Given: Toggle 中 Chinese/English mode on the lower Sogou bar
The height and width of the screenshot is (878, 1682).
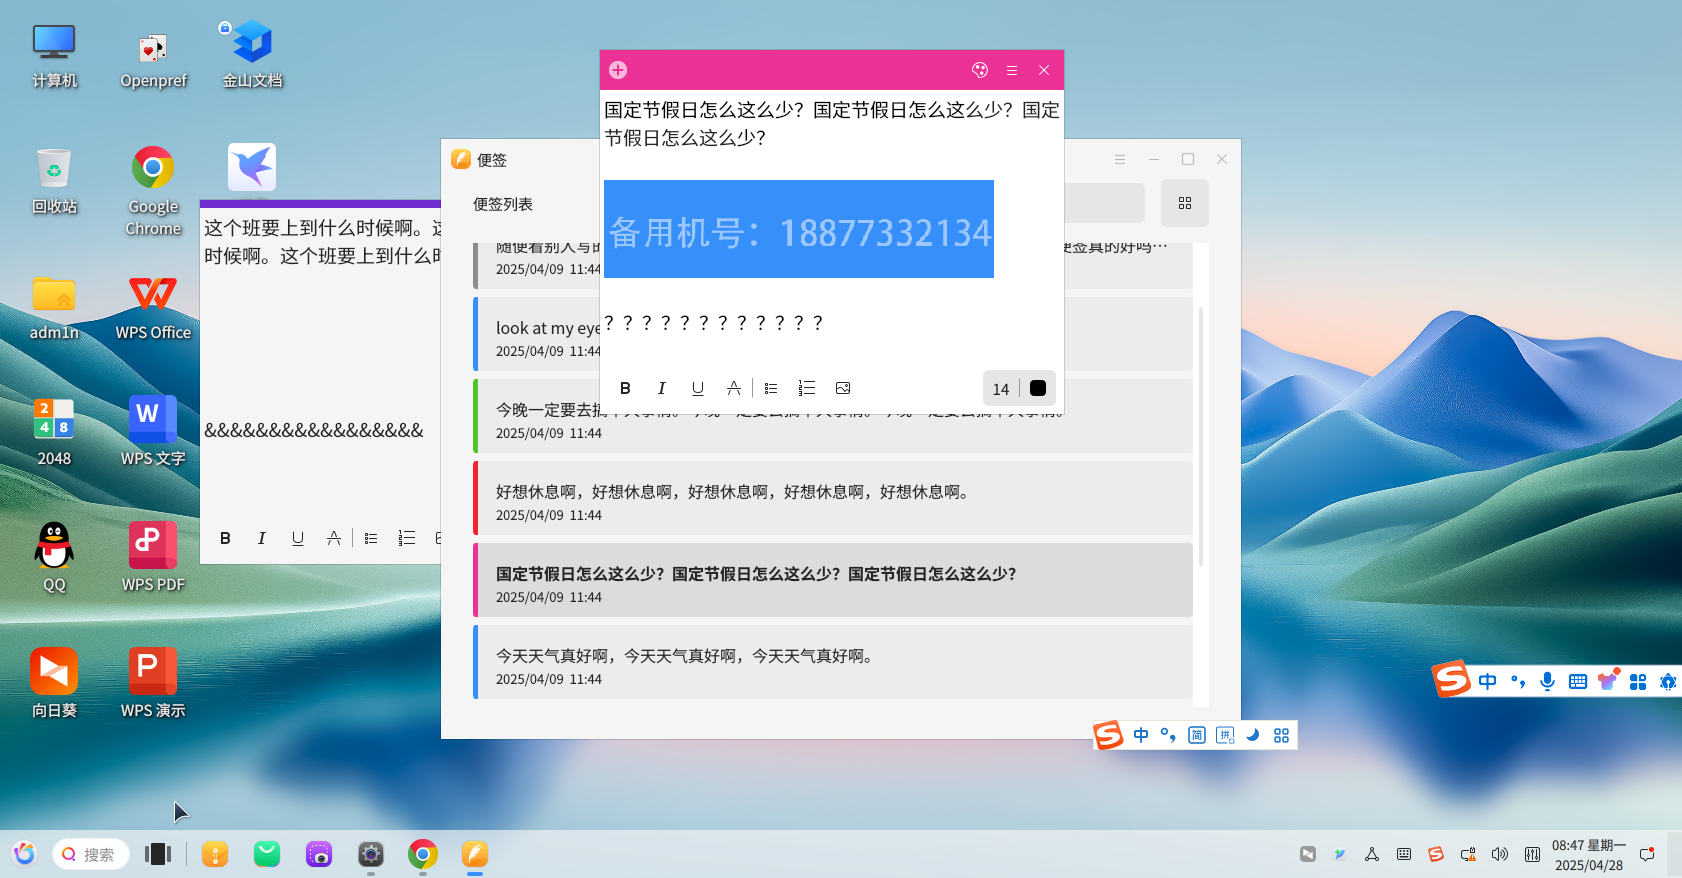Looking at the screenshot, I should (x=1141, y=735).
